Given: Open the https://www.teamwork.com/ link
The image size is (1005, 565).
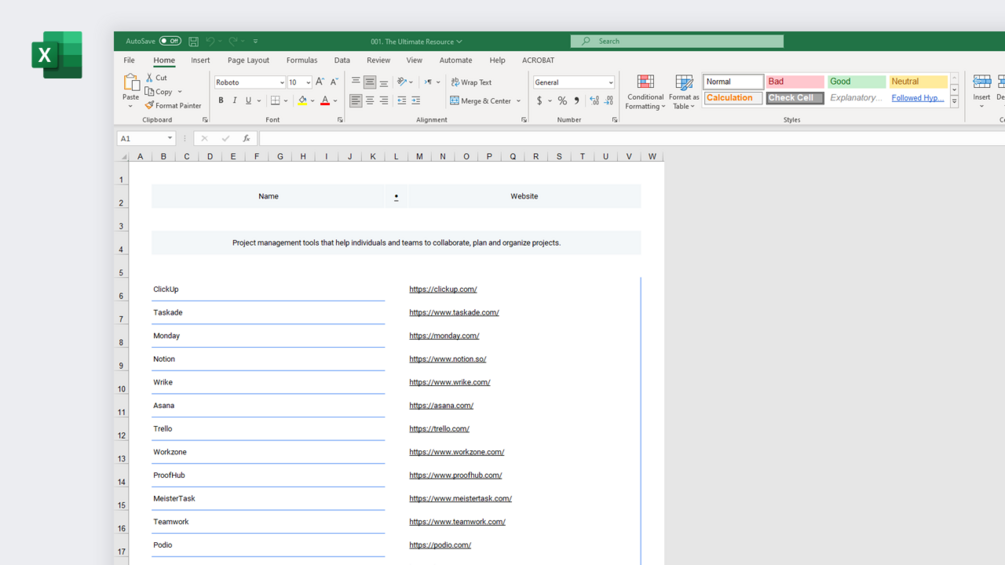Looking at the screenshot, I should pyautogui.click(x=457, y=522).
